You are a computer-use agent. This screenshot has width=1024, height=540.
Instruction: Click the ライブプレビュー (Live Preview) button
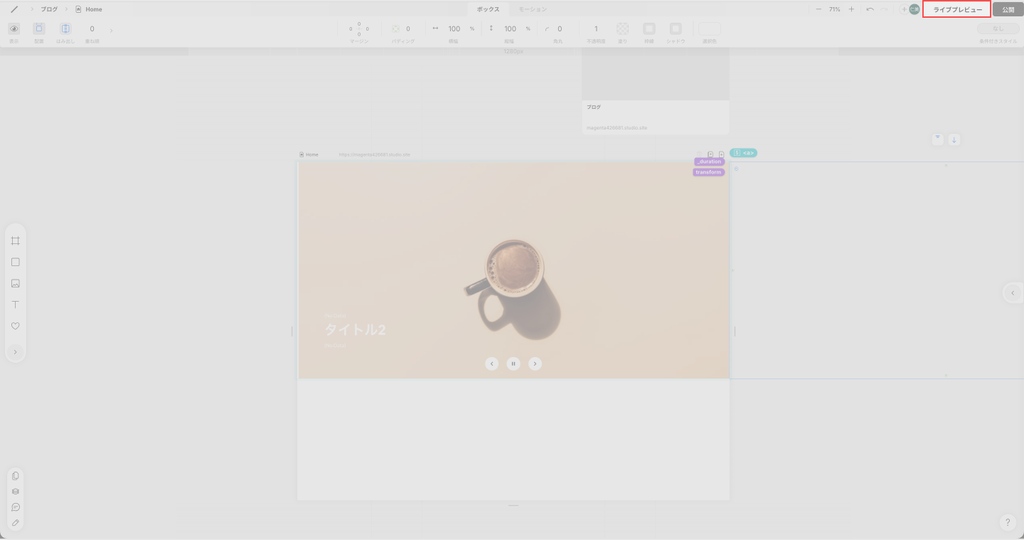coord(957,9)
